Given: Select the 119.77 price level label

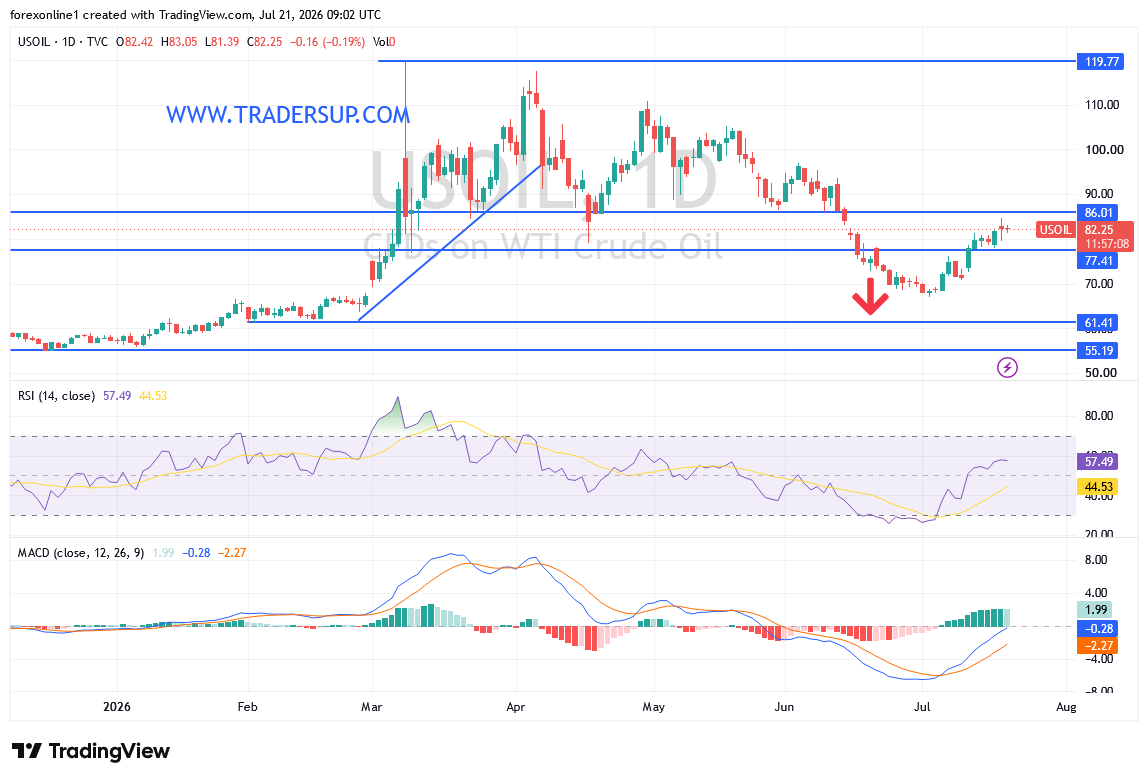Looking at the screenshot, I should [1100, 61].
